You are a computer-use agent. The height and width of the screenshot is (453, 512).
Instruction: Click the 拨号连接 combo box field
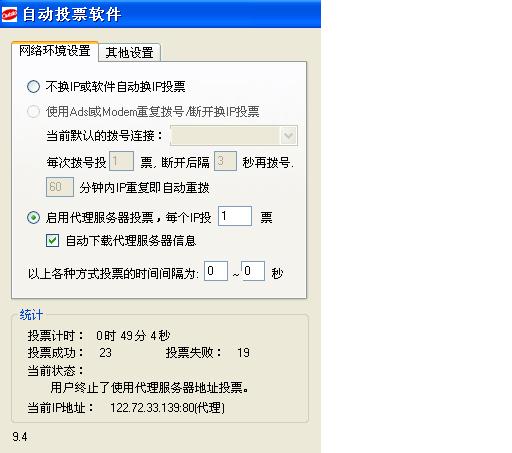click(234, 136)
